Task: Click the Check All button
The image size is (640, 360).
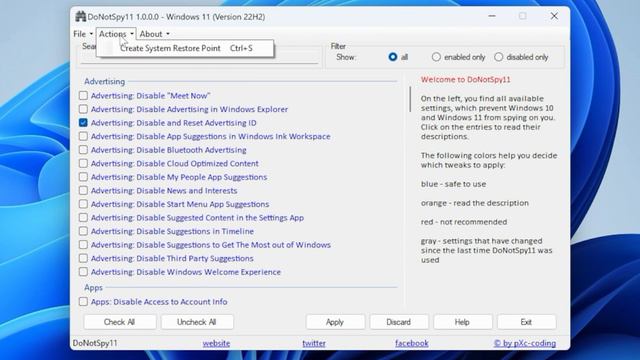Action: pyautogui.click(x=120, y=322)
